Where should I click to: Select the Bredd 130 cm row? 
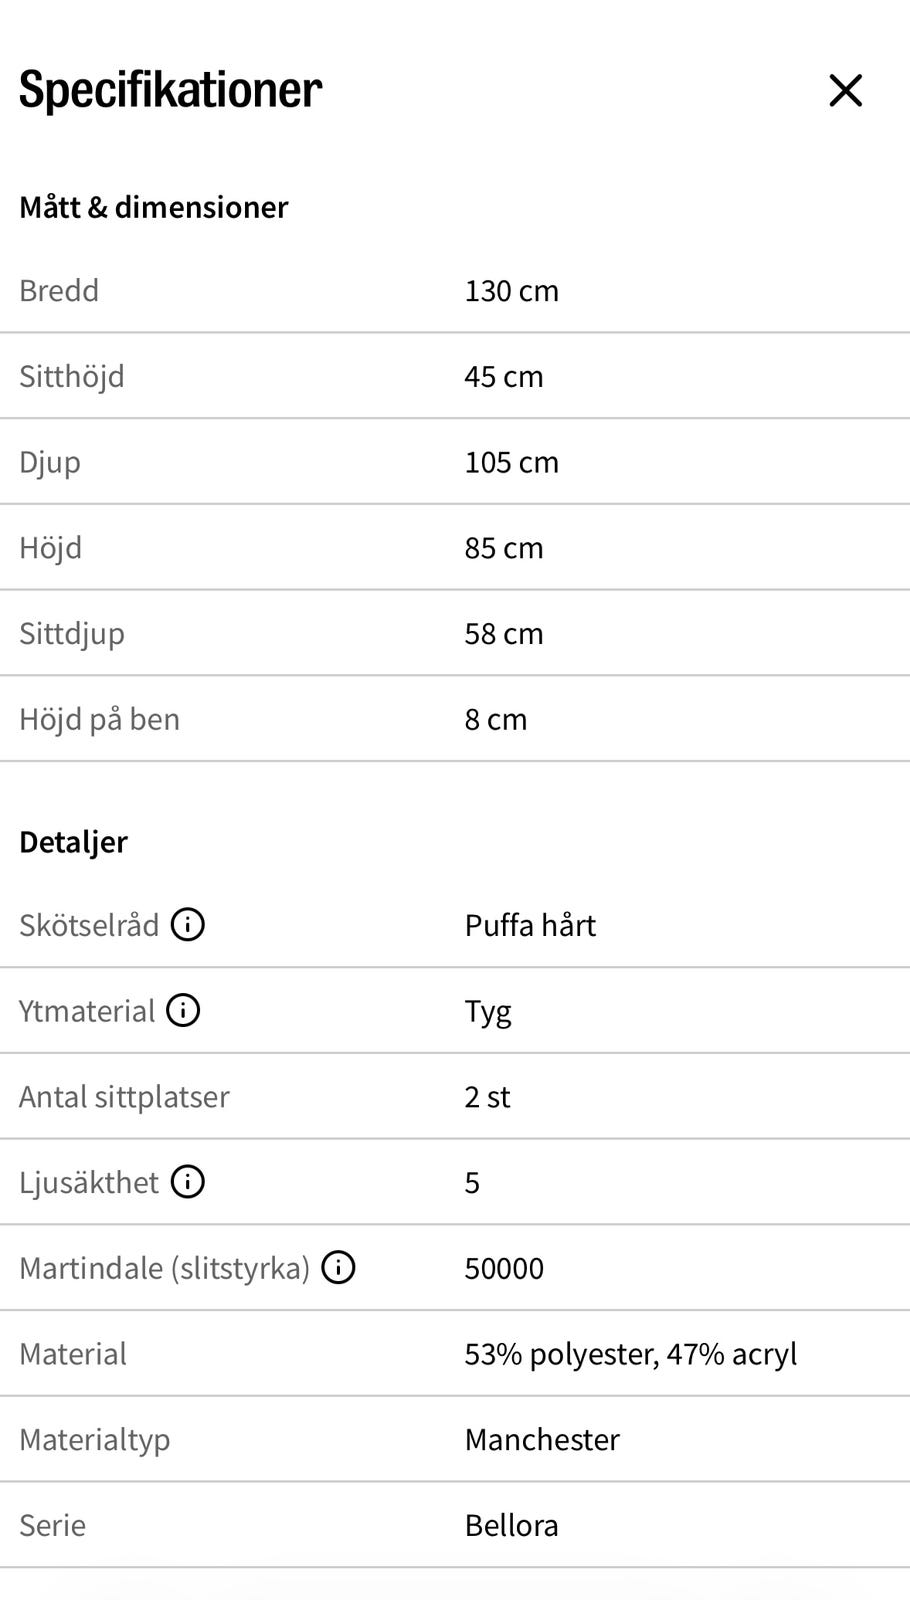(455, 291)
